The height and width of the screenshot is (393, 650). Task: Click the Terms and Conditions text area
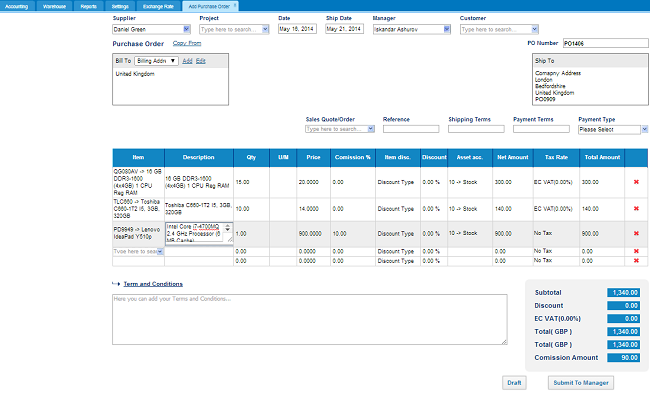(310, 320)
